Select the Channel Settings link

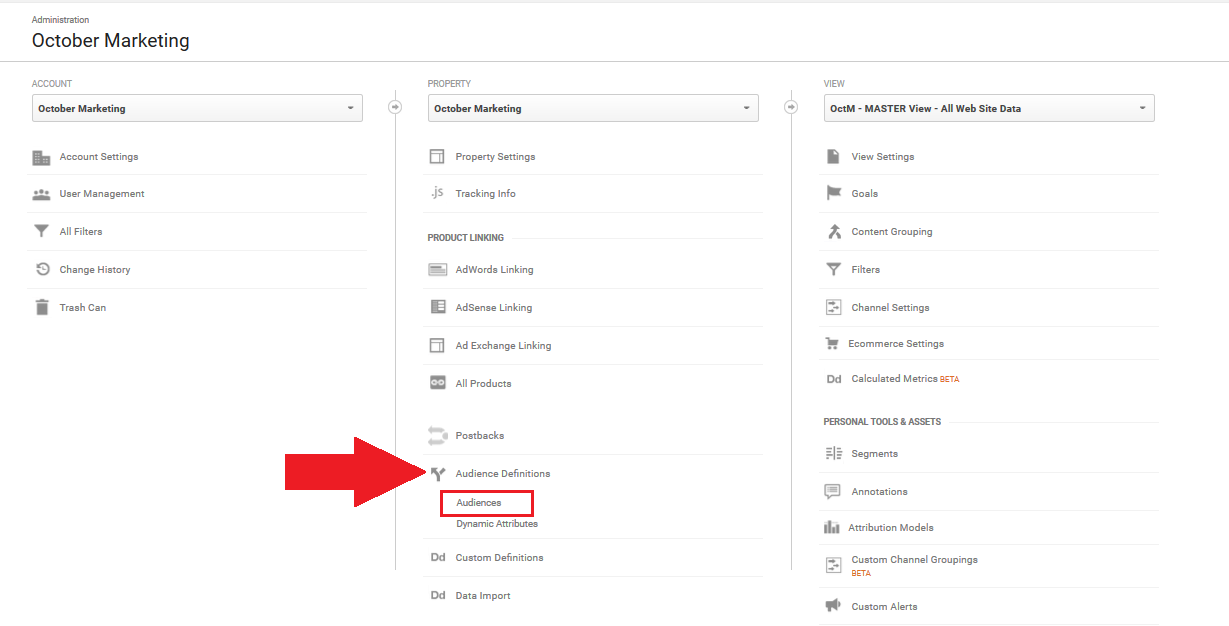[x=890, y=308]
